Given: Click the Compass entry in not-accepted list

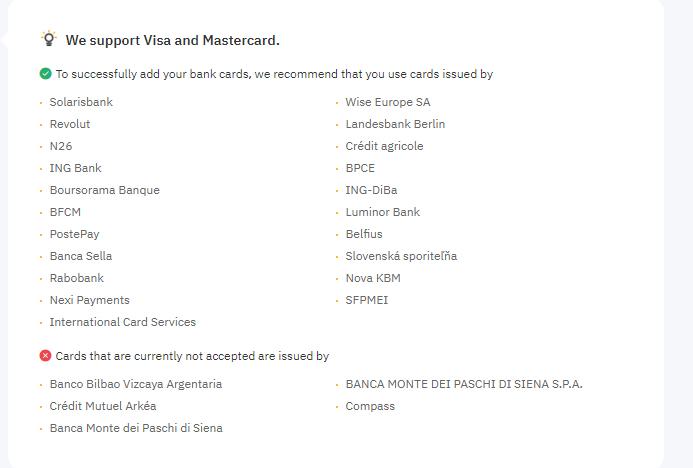Looking at the screenshot, I should click(370, 407).
